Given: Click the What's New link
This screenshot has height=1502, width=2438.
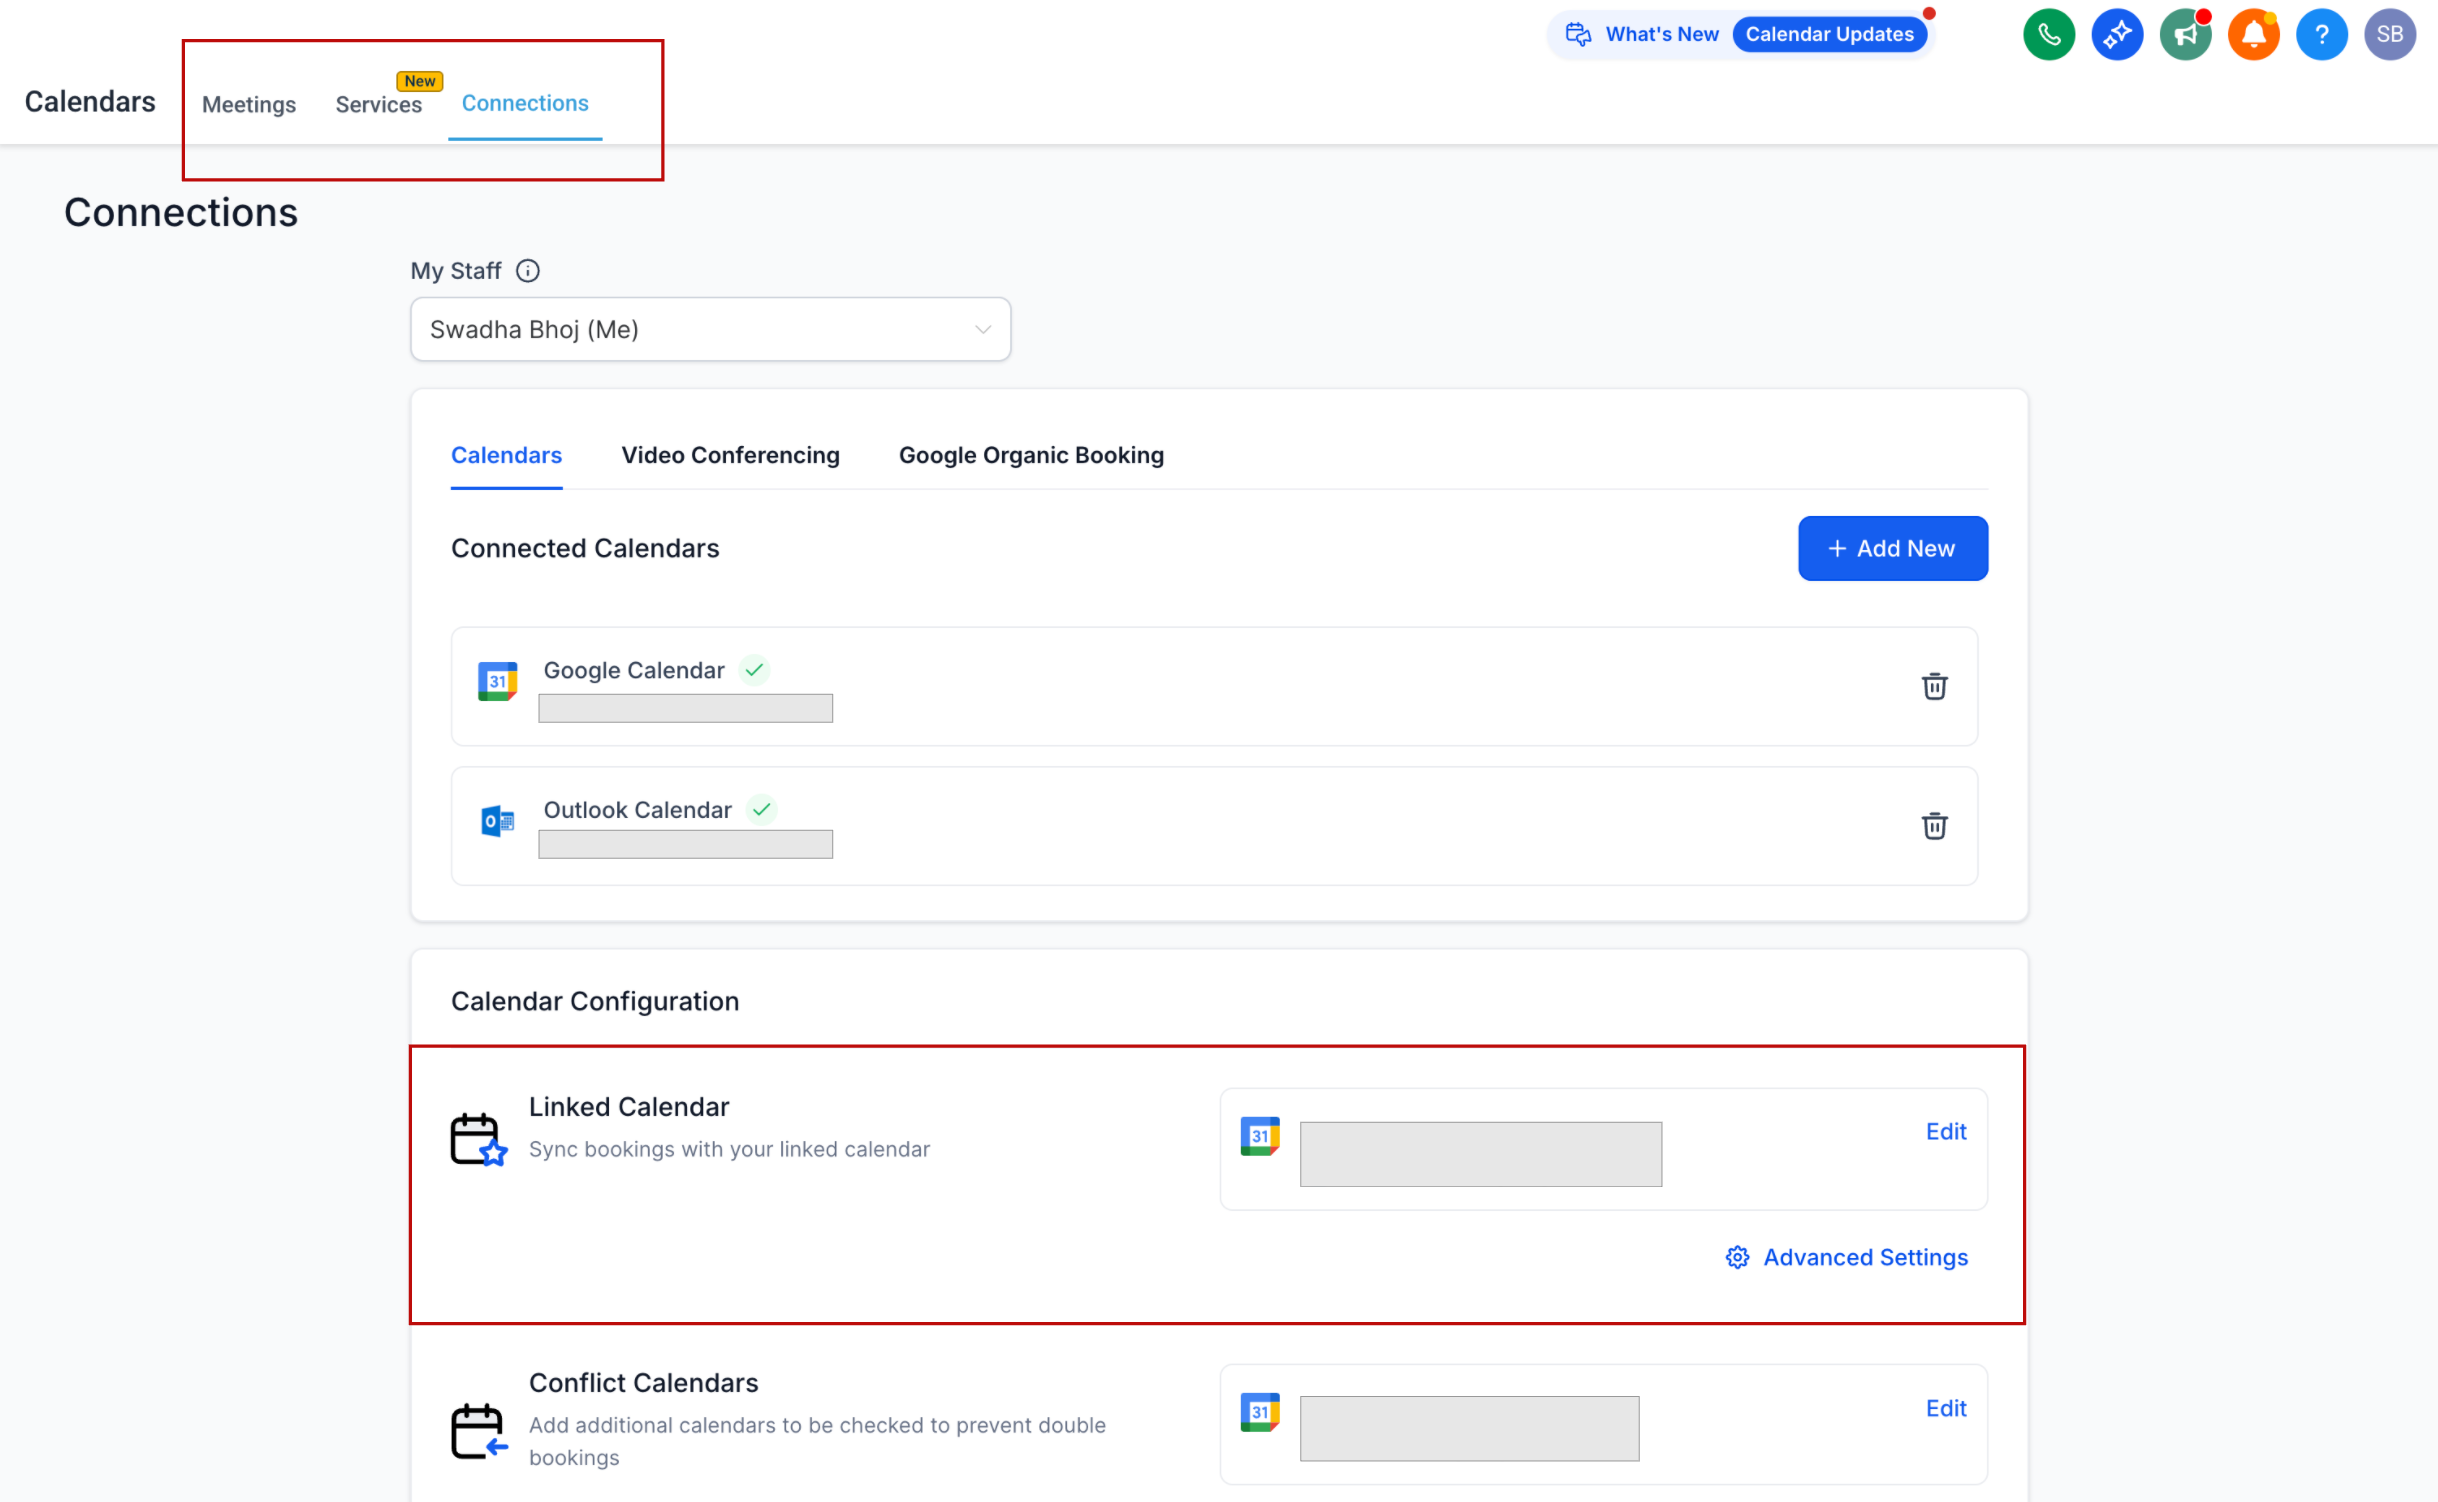Looking at the screenshot, I should click(x=1661, y=35).
